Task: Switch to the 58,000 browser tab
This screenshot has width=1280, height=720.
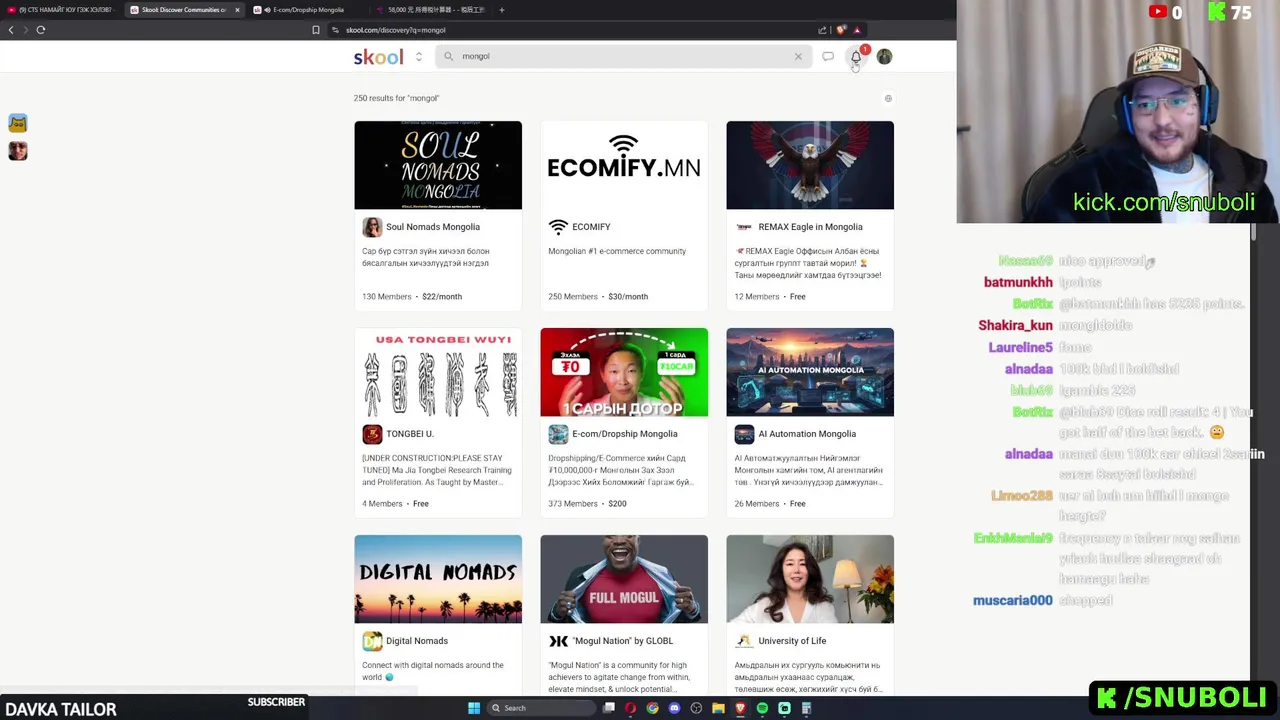Action: coord(430,10)
